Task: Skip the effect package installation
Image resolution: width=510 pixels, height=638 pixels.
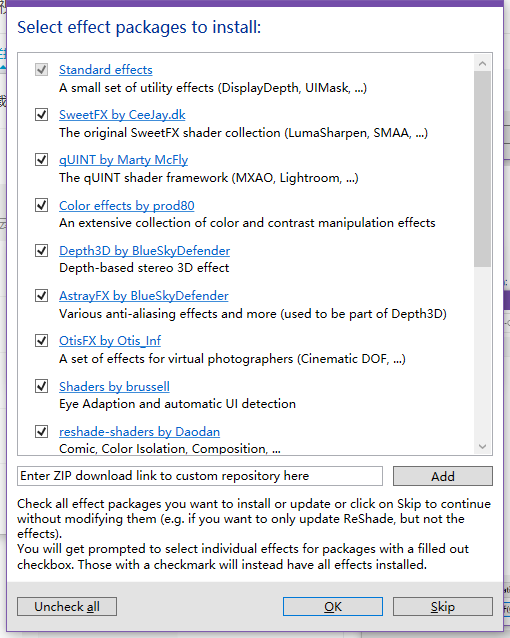Action: click(x=443, y=607)
